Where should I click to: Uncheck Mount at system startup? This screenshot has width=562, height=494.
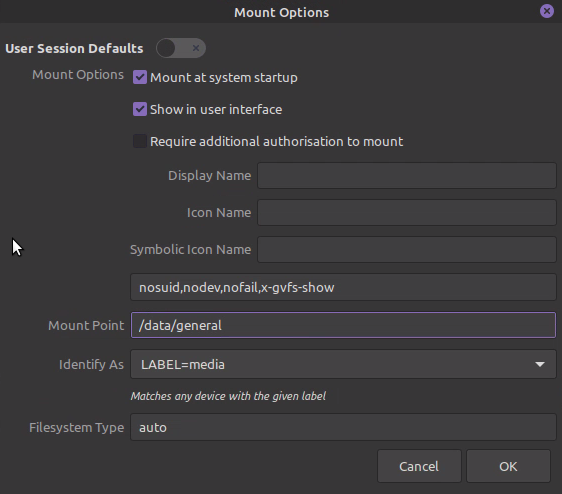tap(140, 77)
